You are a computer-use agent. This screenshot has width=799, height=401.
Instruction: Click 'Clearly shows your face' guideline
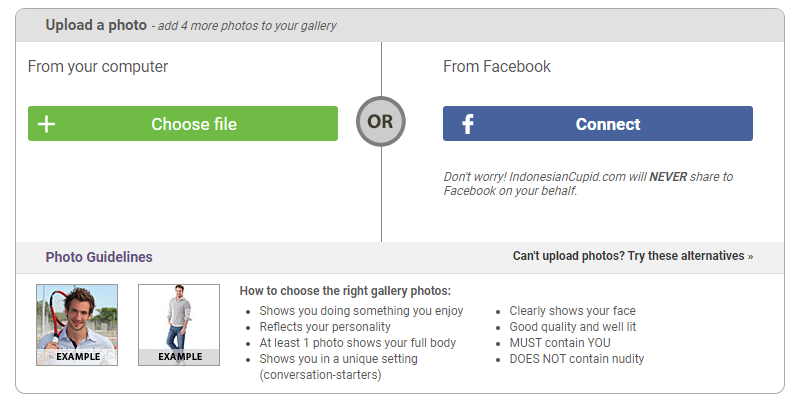point(573,311)
